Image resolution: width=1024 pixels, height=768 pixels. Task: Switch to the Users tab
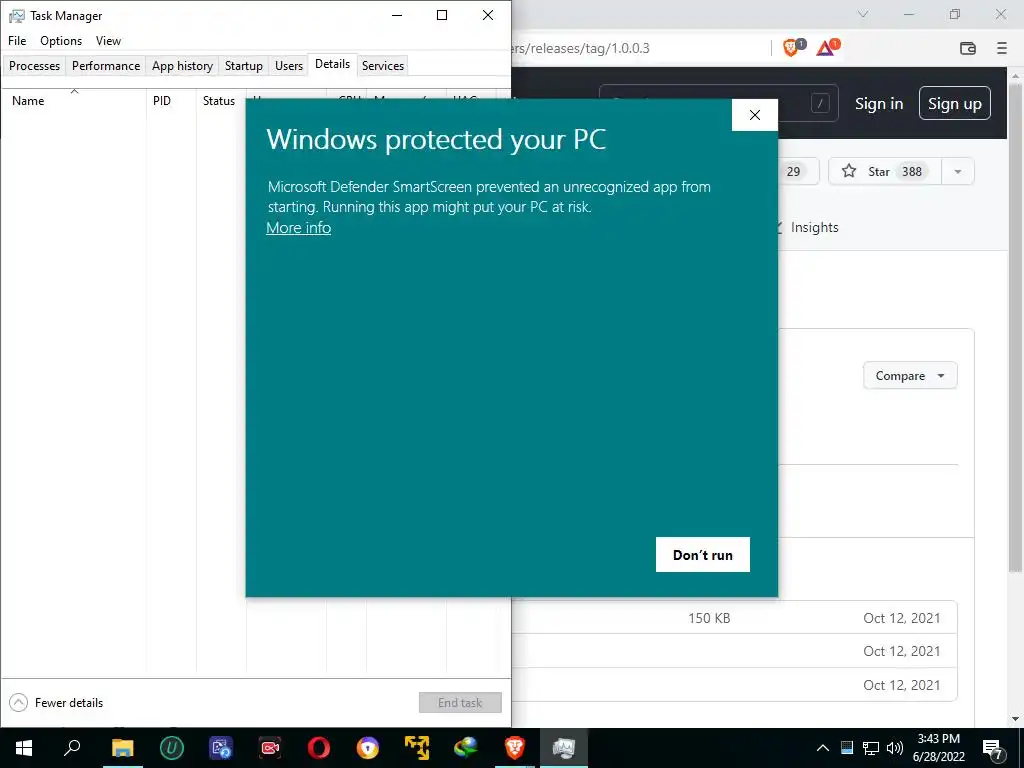[x=289, y=66]
